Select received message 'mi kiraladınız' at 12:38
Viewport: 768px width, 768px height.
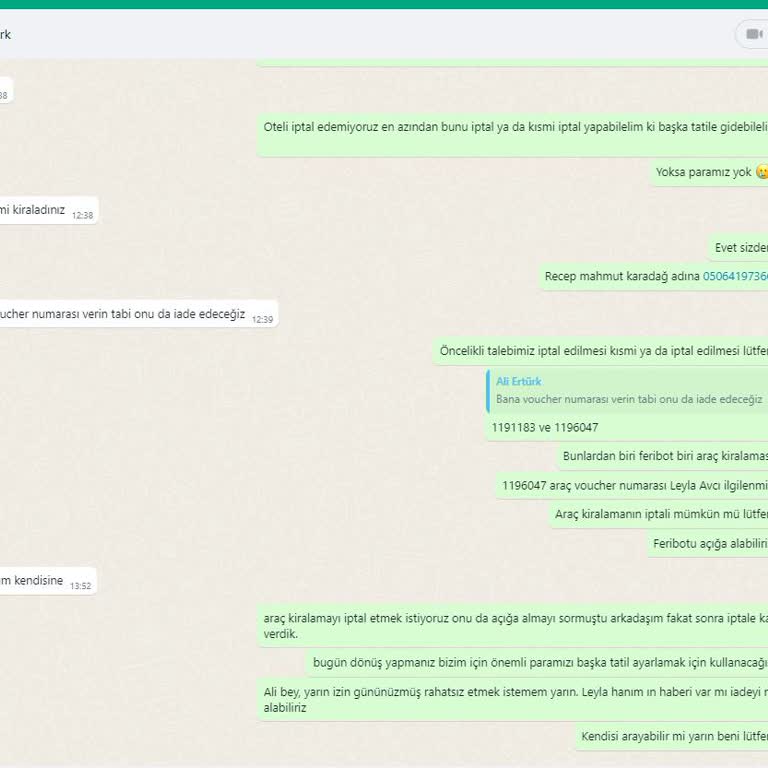click(49, 210)
